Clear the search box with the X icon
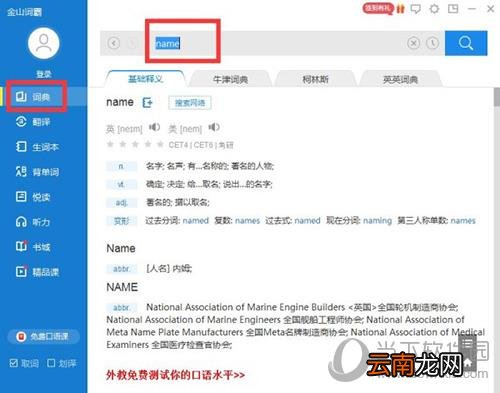The width and height of the screenshot is (500, 393). click(x=413, y=43)
